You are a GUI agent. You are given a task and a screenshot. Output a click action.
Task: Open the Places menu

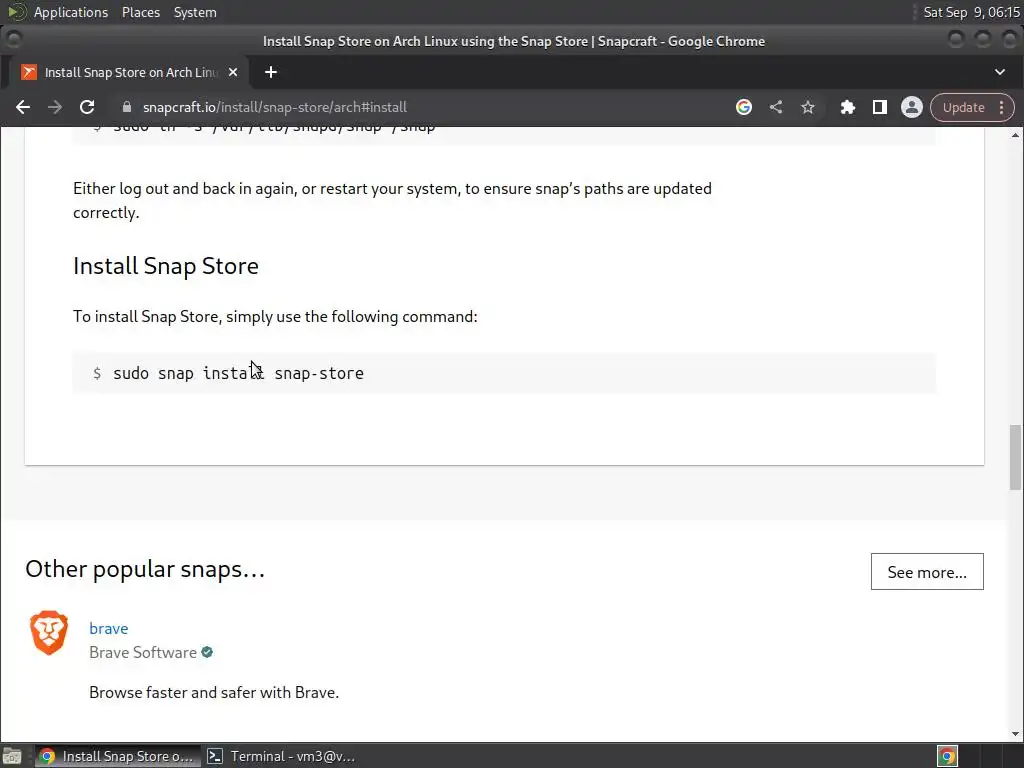tap(141, 12)
